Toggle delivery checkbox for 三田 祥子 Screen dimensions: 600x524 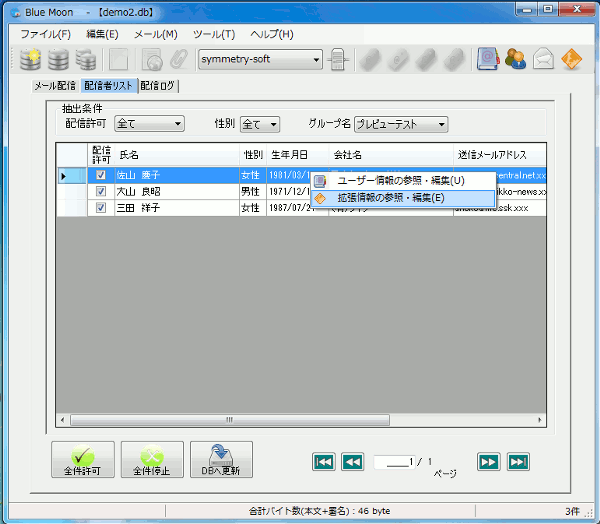pos(101,207)
